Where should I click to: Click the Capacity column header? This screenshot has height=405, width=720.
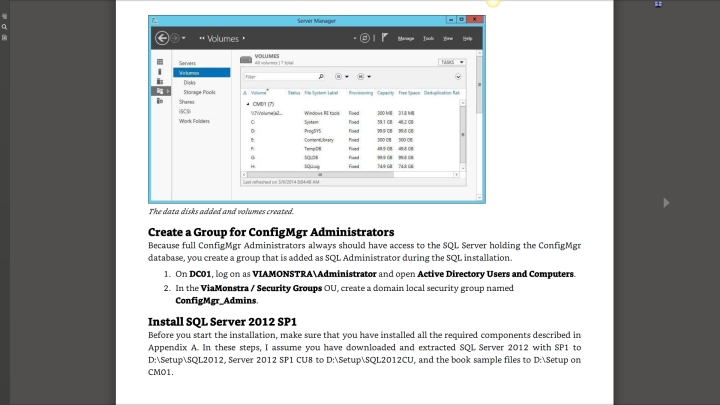click(x=385, y=92)
